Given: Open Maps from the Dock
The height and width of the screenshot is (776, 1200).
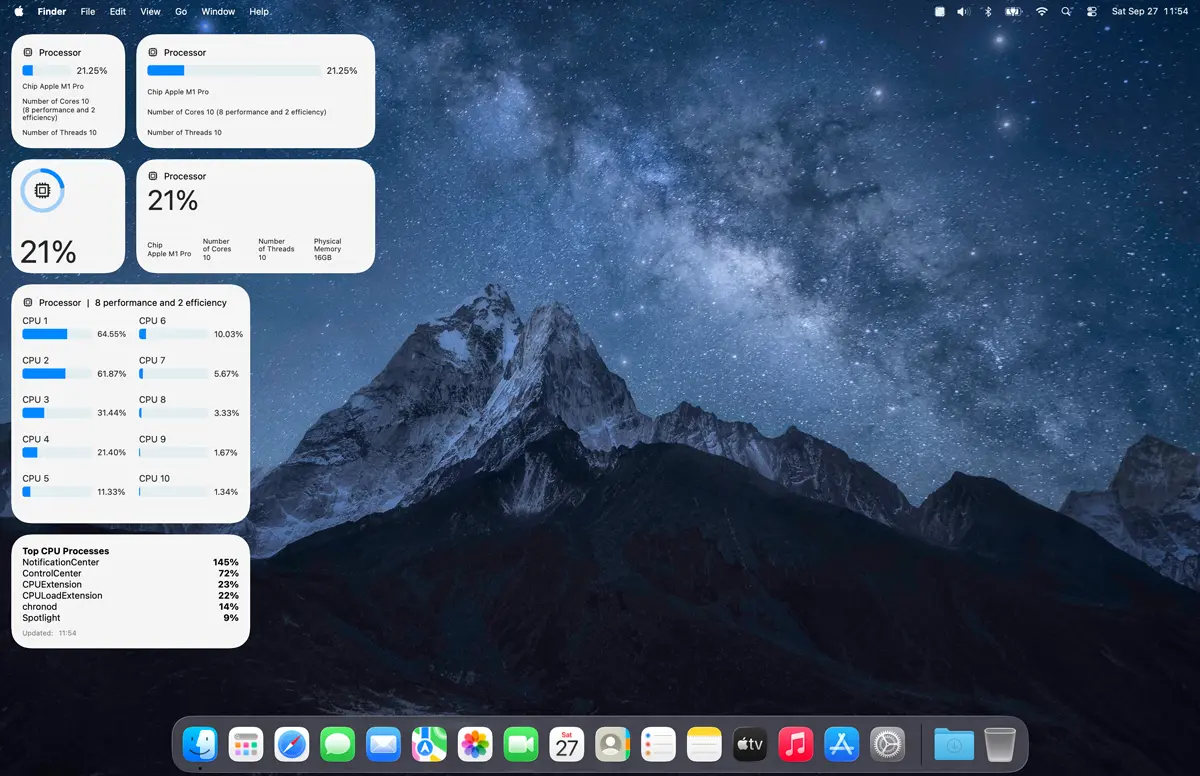Looking at the screenshot, I should point(429,744).
